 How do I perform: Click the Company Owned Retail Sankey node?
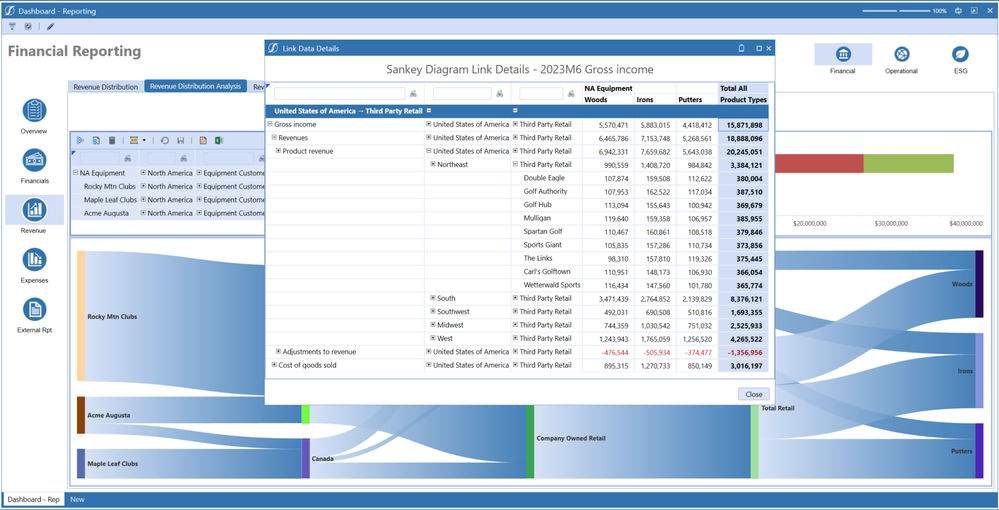tap(530, 441)
